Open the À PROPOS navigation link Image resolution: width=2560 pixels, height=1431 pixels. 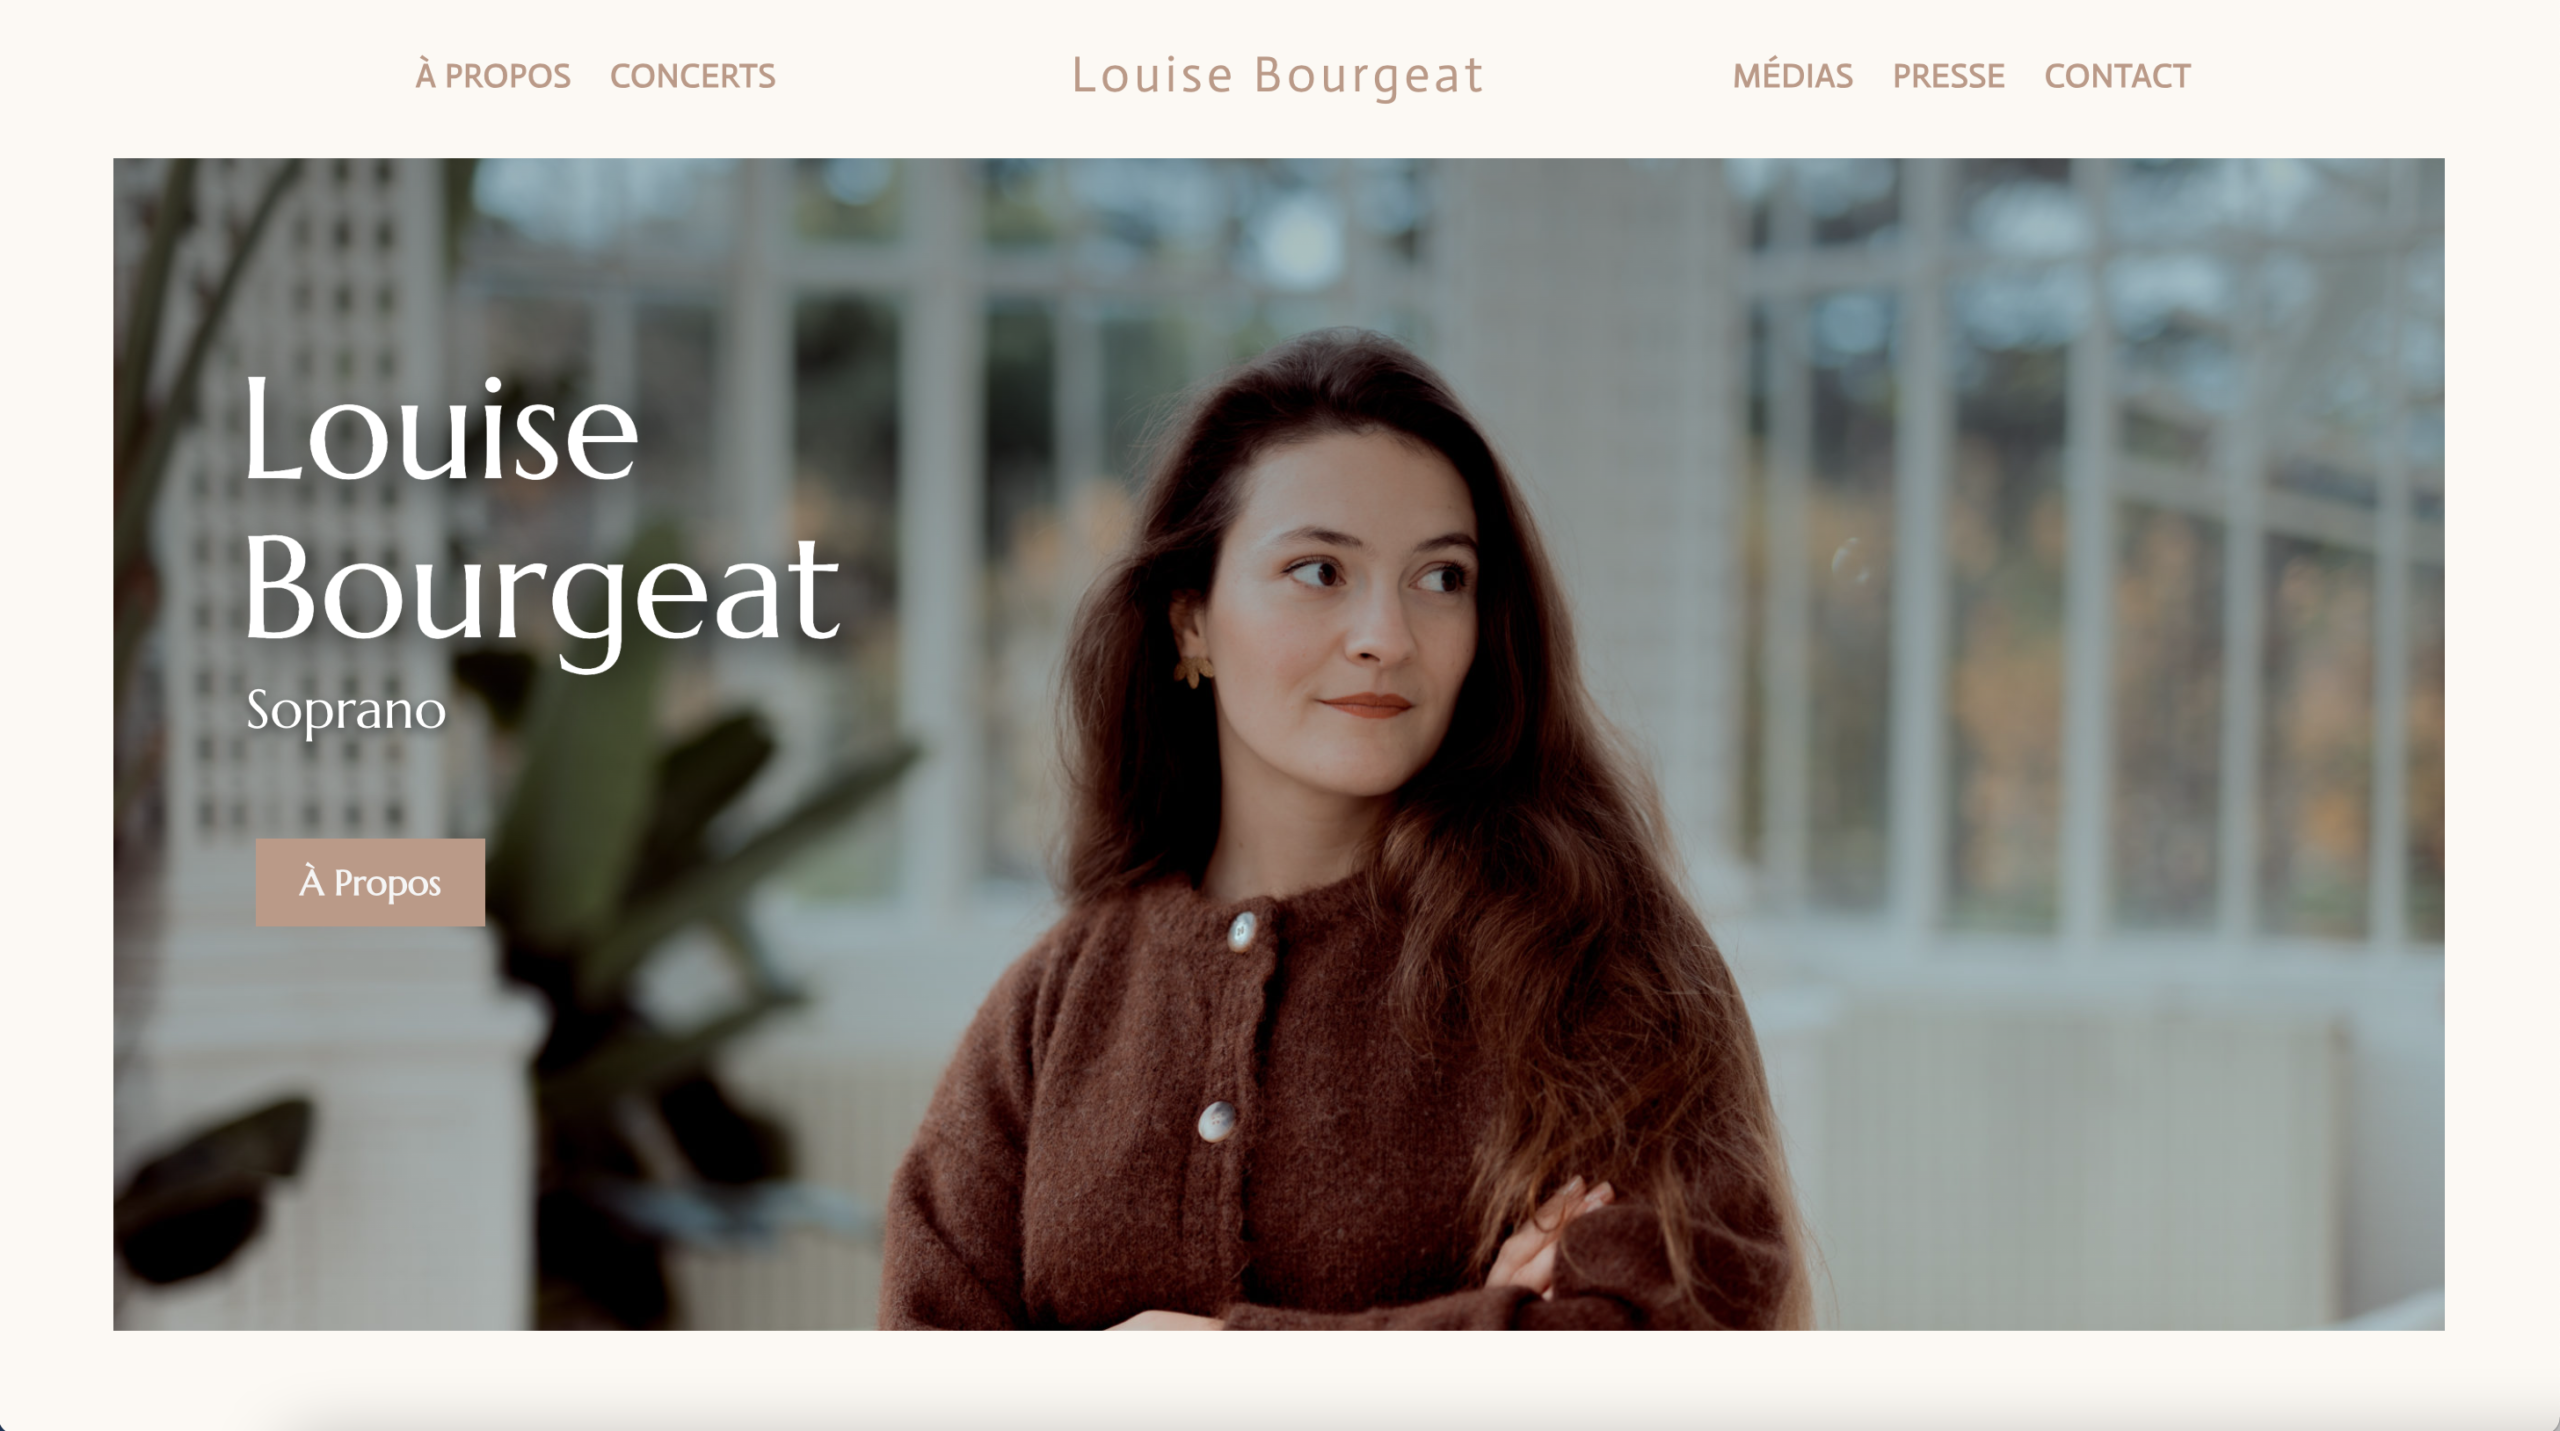point(493,76)
